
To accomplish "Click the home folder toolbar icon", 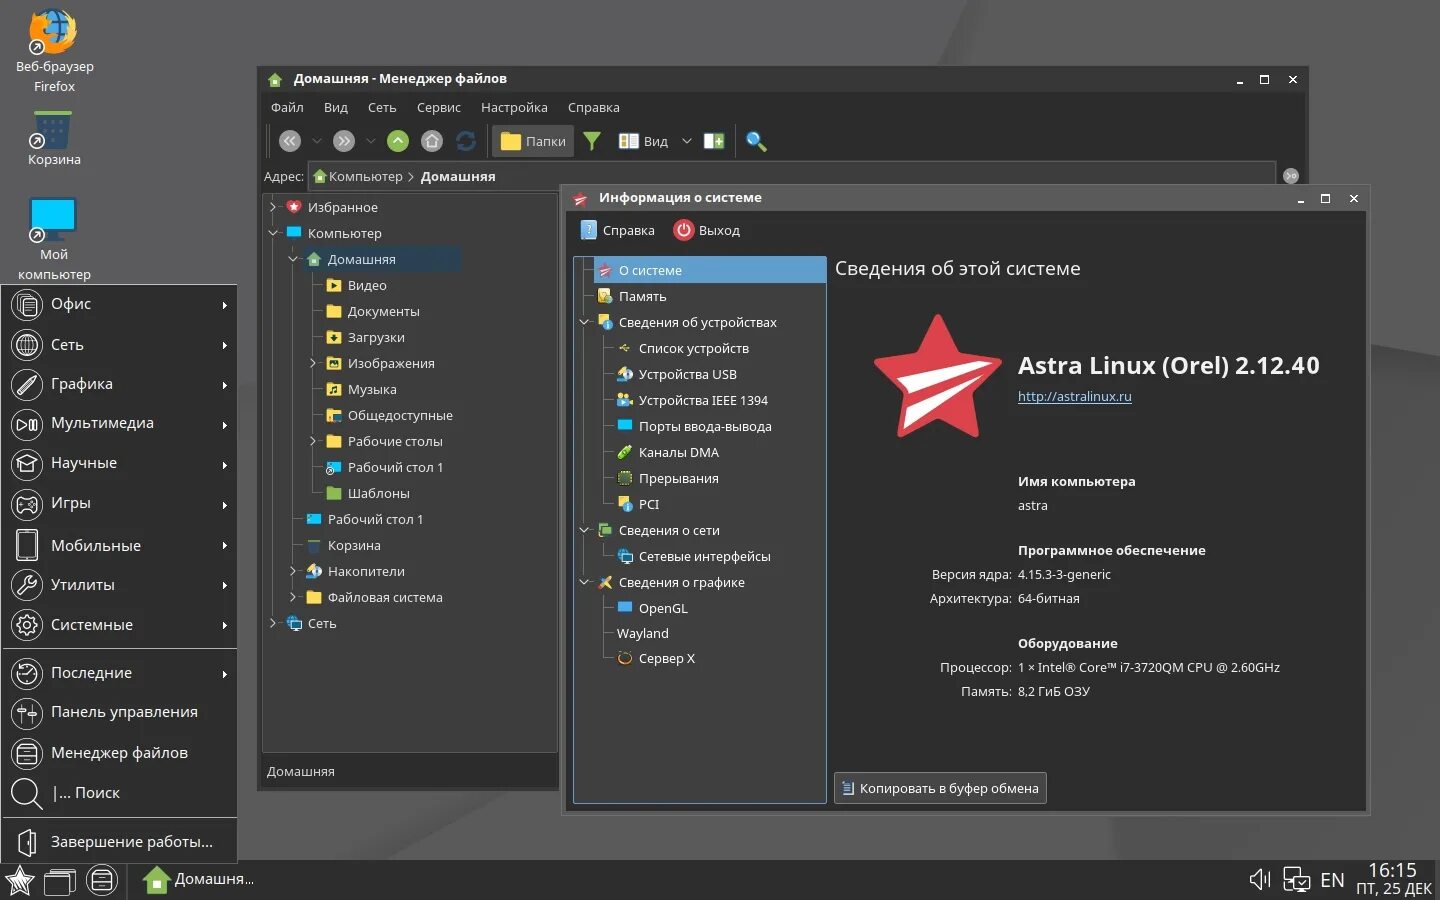I will coord(432,141).
